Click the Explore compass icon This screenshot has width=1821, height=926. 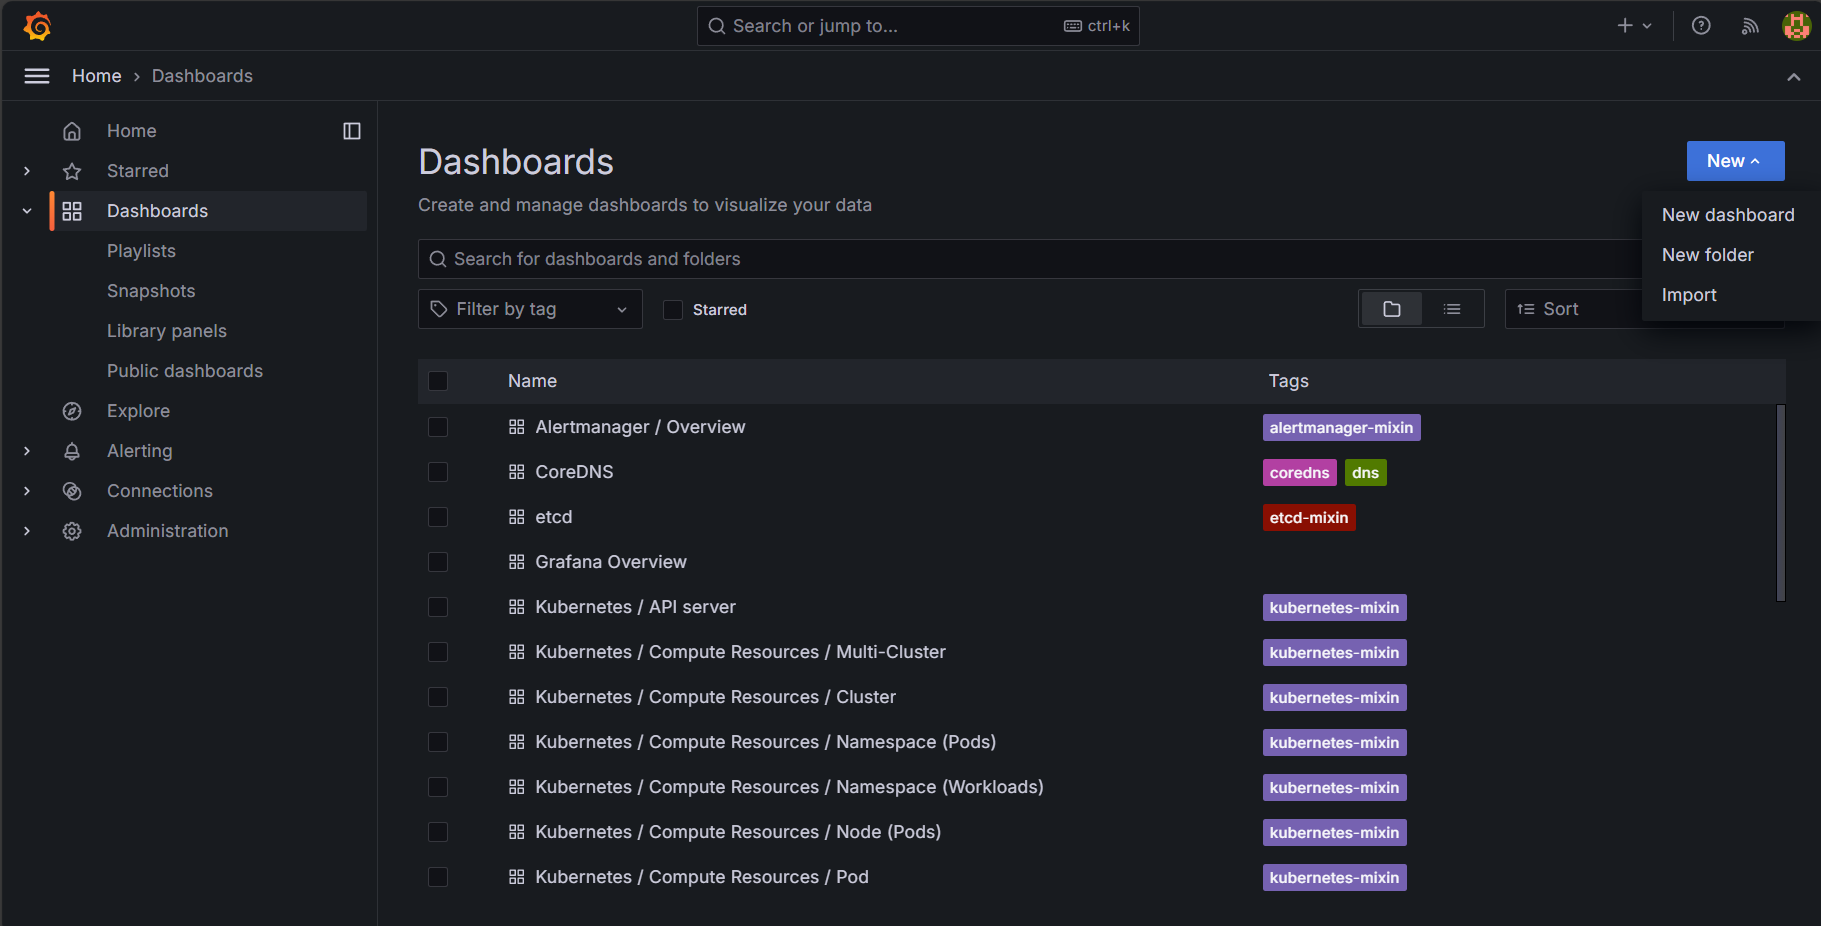(72, 411)
